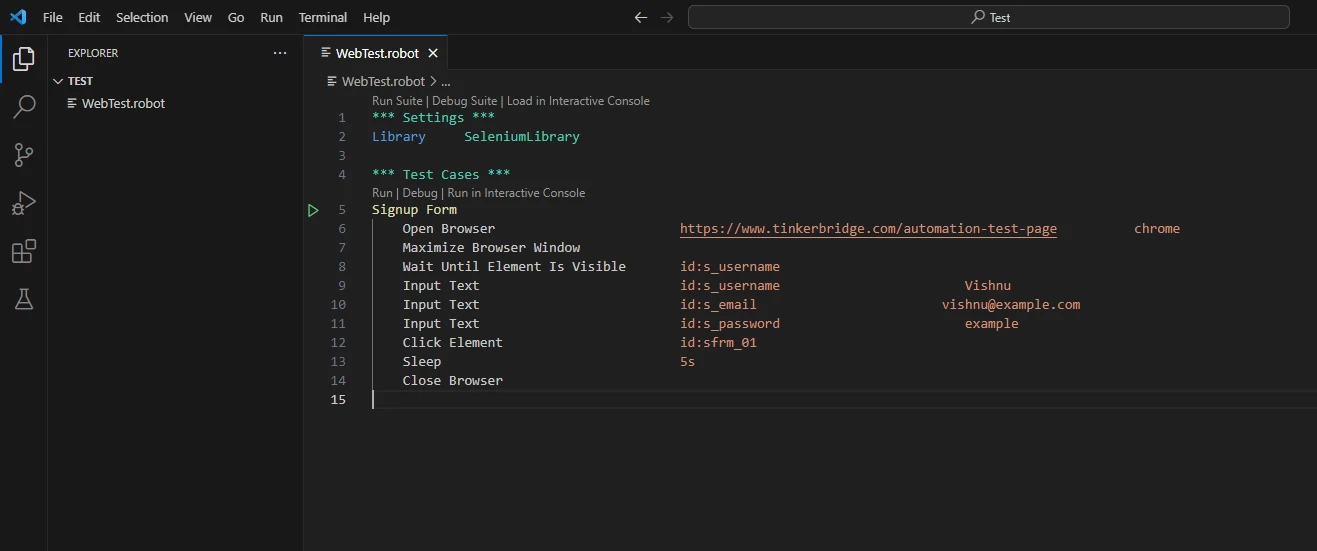The image size is (1317, 551).
Task: Click the VS Code logo icon
Action: pyautogui.click(x=18, y=17)
